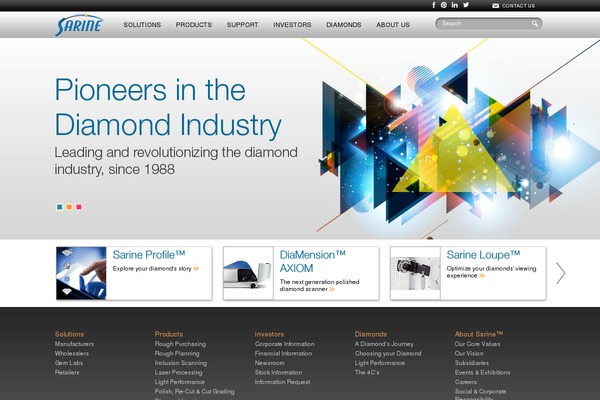
Task: Open footer Newsroom link
Action: [x=270, y=363]
